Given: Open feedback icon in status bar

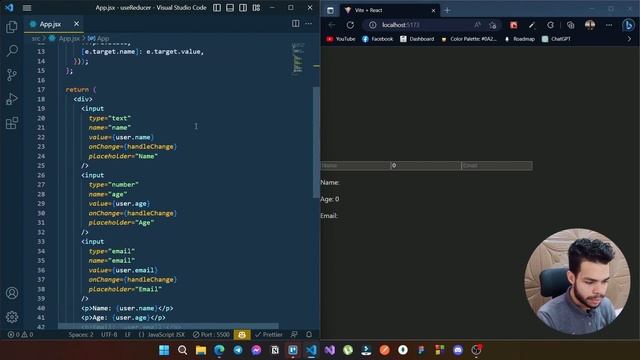Looking at the screenshot, I should [x=294, y=335].
